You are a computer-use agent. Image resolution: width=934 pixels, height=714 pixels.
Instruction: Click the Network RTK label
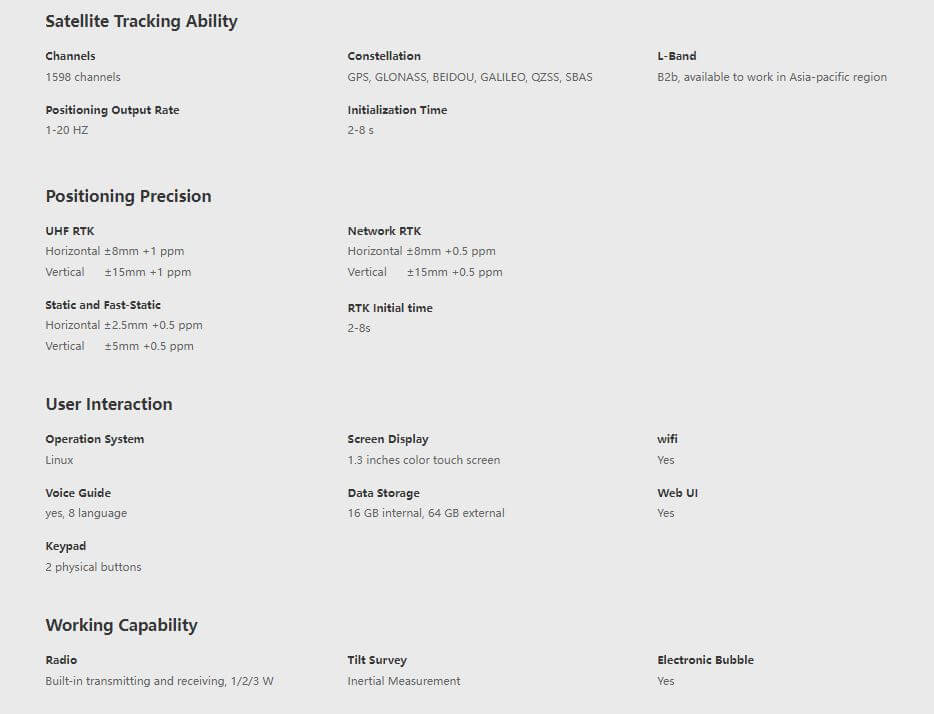384,231
